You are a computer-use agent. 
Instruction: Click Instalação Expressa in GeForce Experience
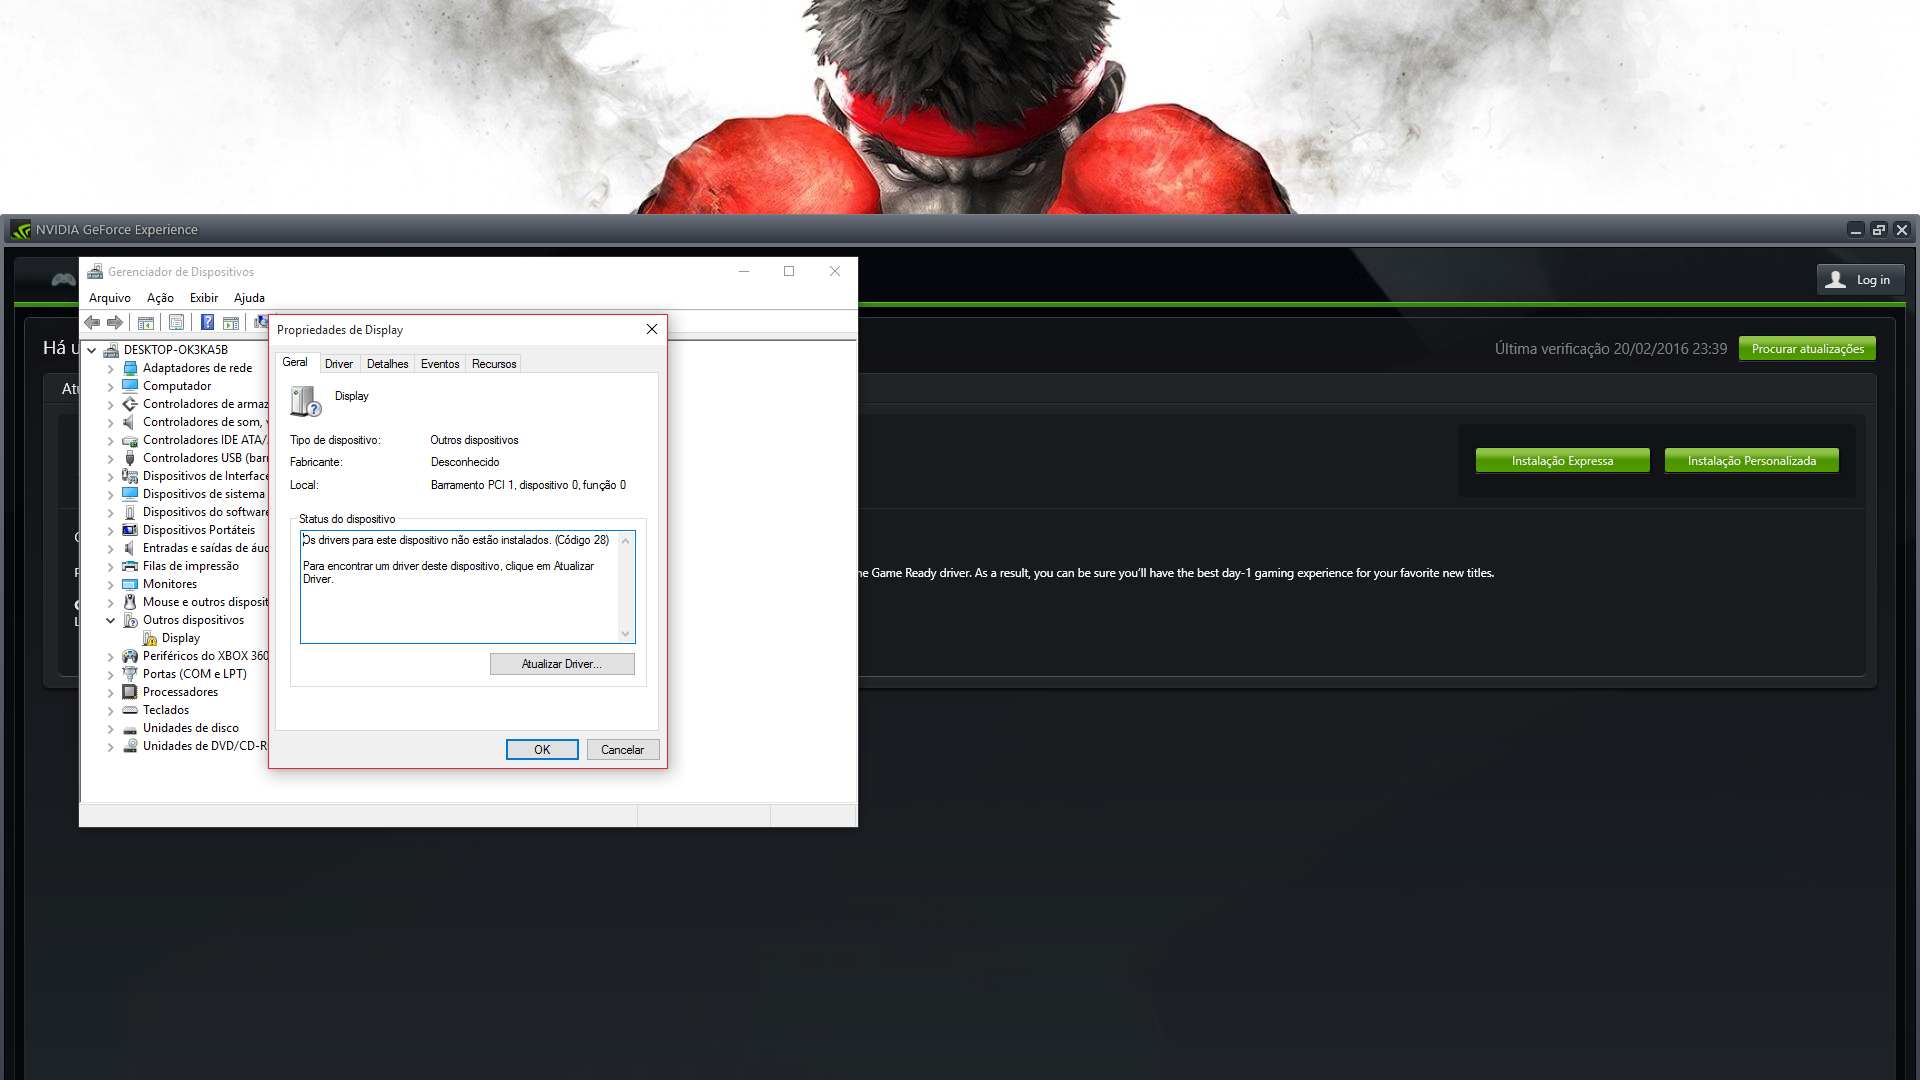[1562, 461]
